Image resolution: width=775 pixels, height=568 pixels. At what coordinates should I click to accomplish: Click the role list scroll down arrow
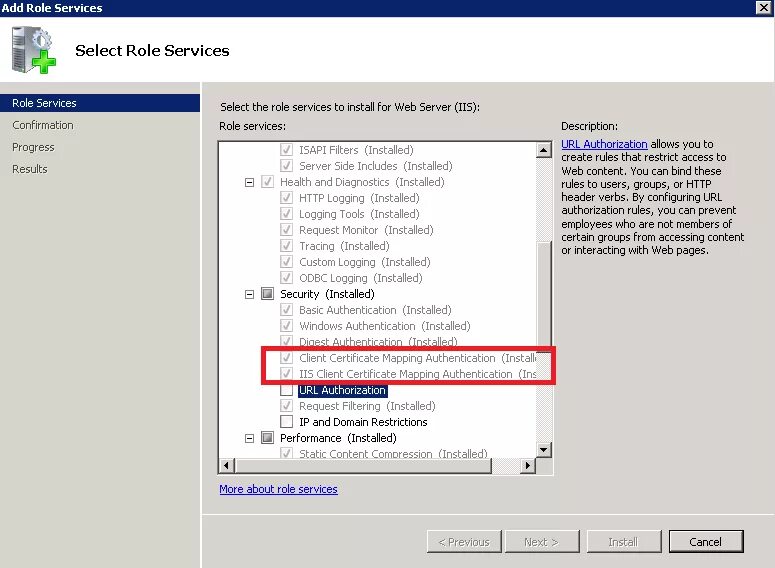(x=544, y=449)
